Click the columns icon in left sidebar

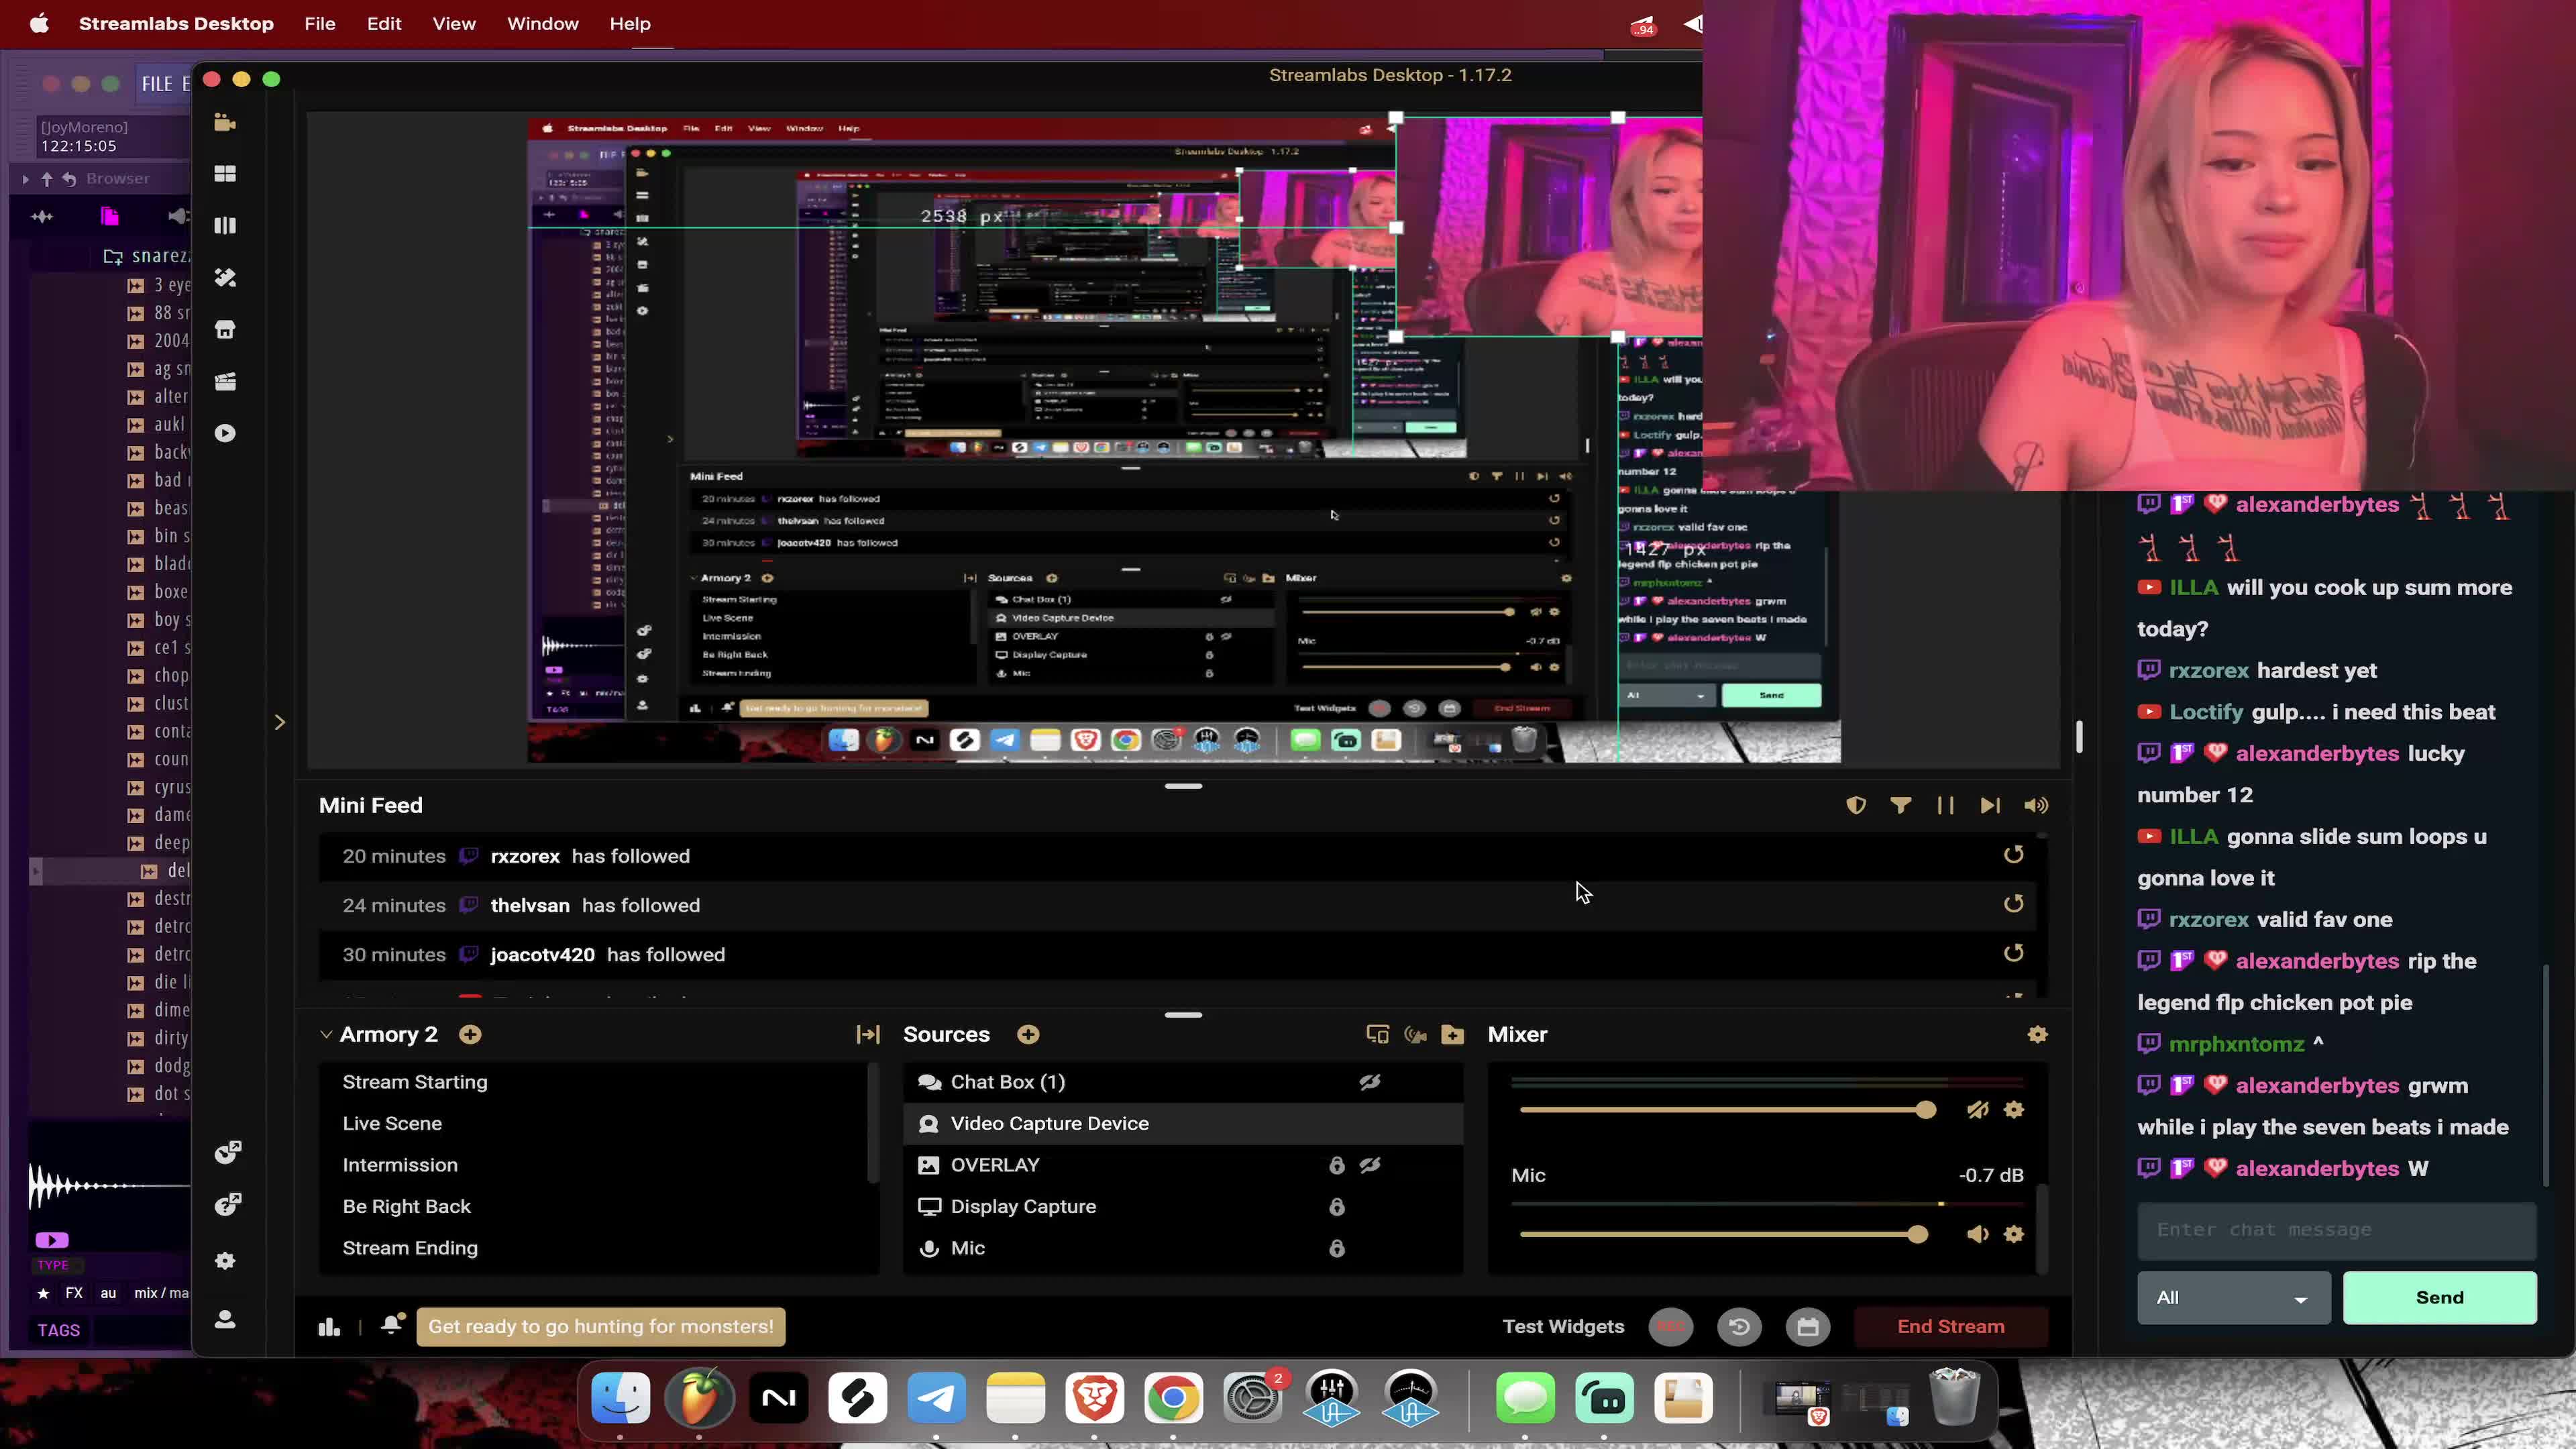tap(225, 226)
